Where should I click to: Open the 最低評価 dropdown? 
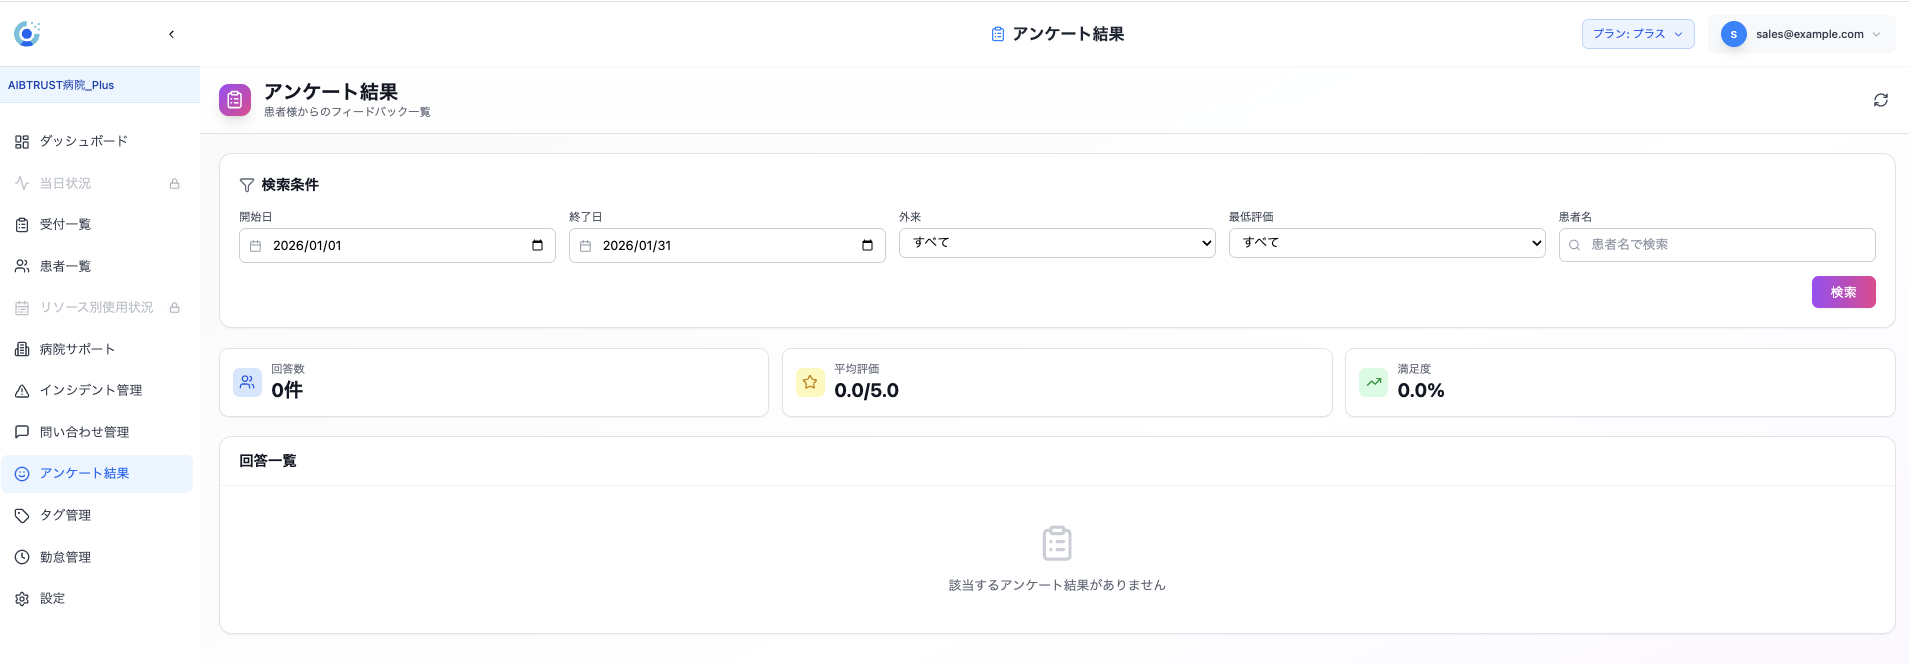coord(1387,243)
